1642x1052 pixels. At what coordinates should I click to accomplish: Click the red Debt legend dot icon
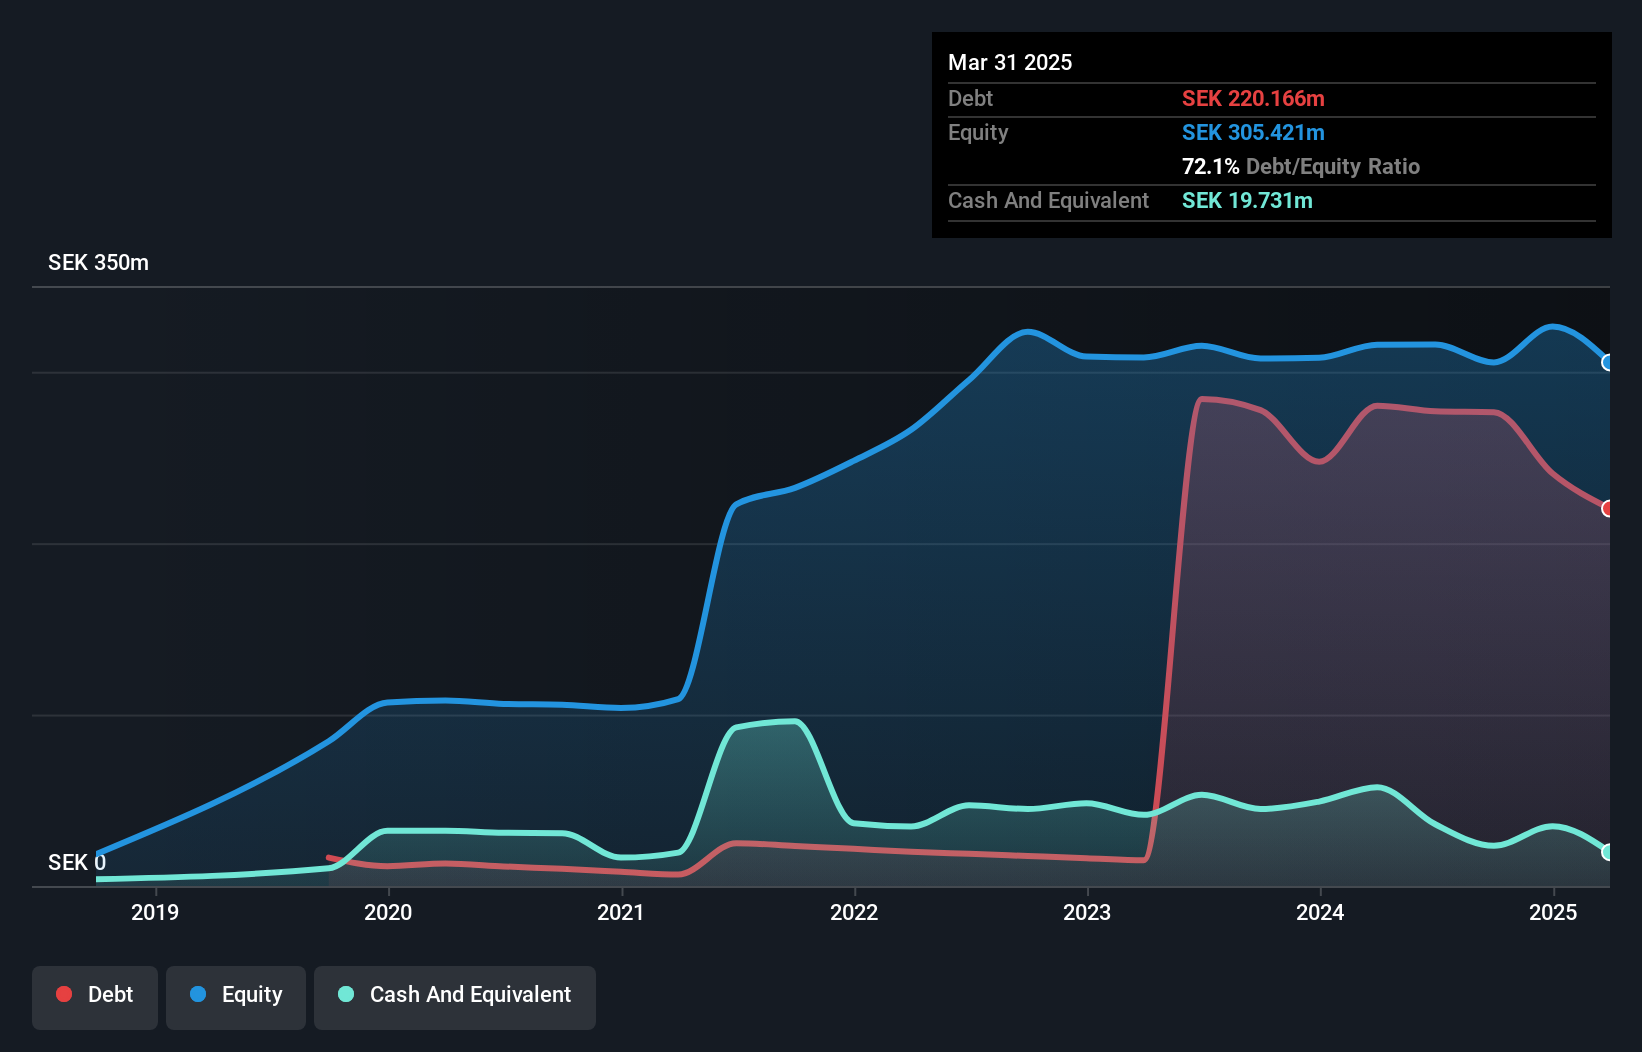pyautogui.click(x=63, y=994)
